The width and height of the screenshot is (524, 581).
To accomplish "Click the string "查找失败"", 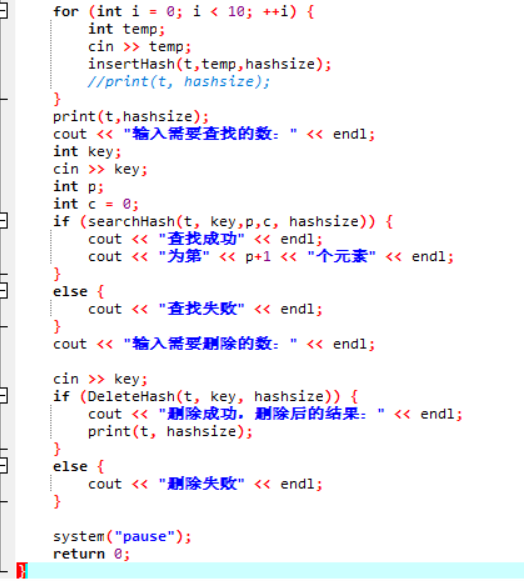I will [202, 309].
